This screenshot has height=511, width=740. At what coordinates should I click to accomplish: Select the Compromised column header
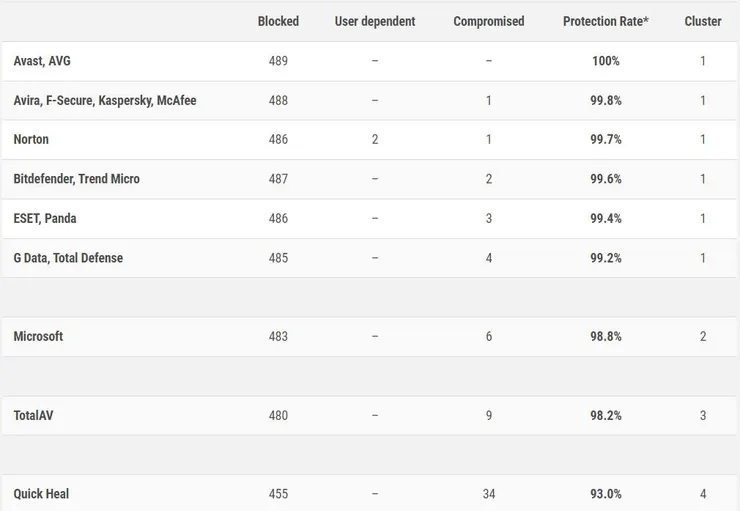click(488, 21)
